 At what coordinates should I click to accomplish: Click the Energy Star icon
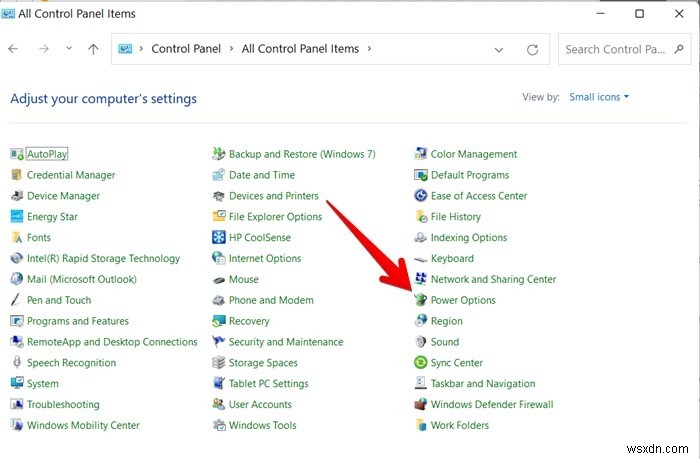click(x=17, y=217)
